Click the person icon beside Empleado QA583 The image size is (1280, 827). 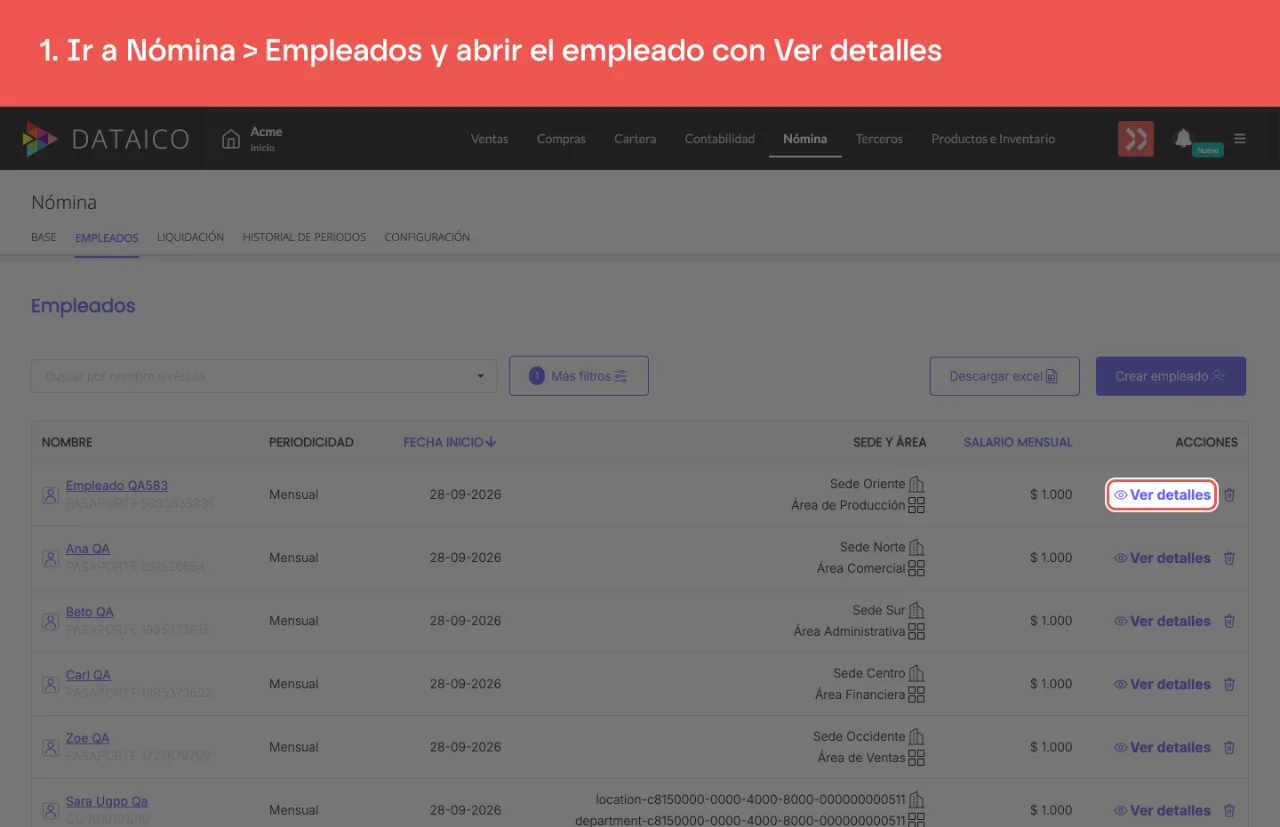tap(50, 495)
